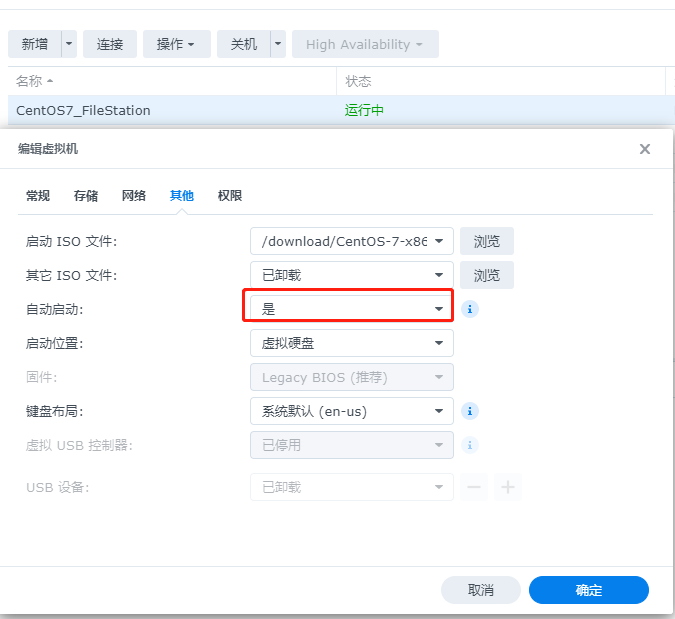Open the dropdown arrow next to 新增
This screenshot has height=619, width=675.
click(x=69, y=44)
